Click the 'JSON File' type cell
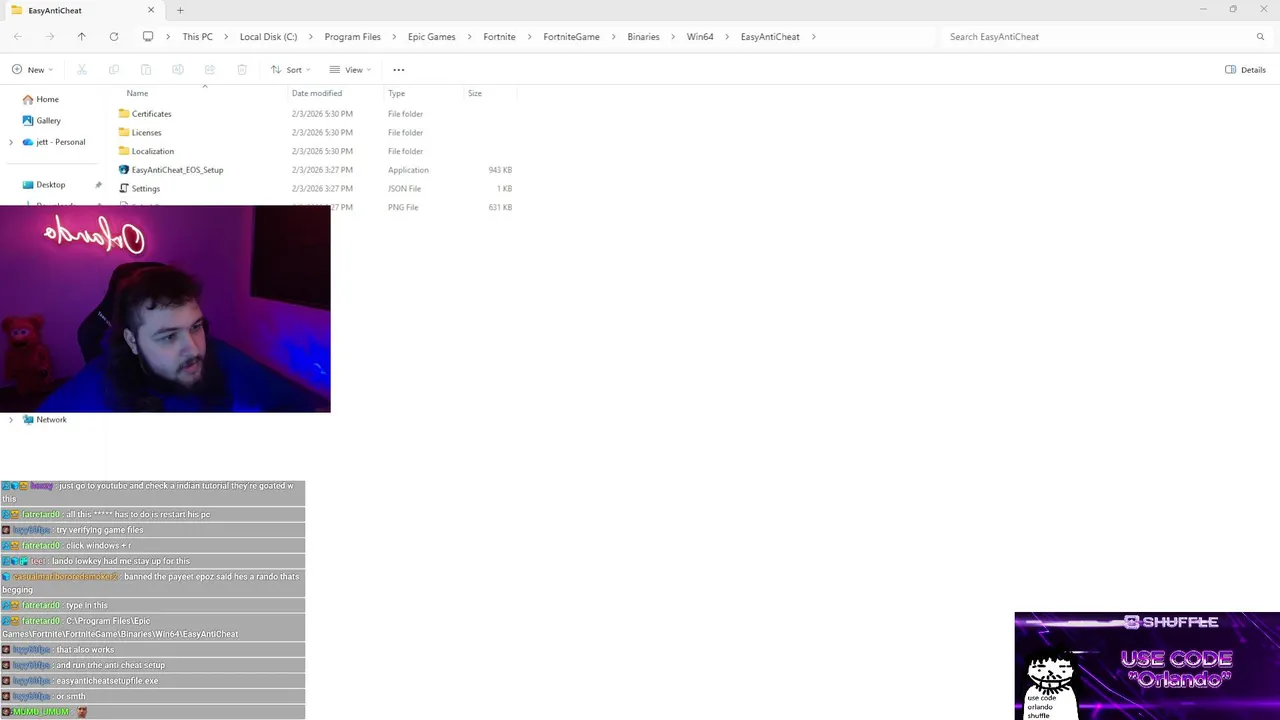Image resolution: width=1280 pixels, height=720 pixels. click(404, 188)
